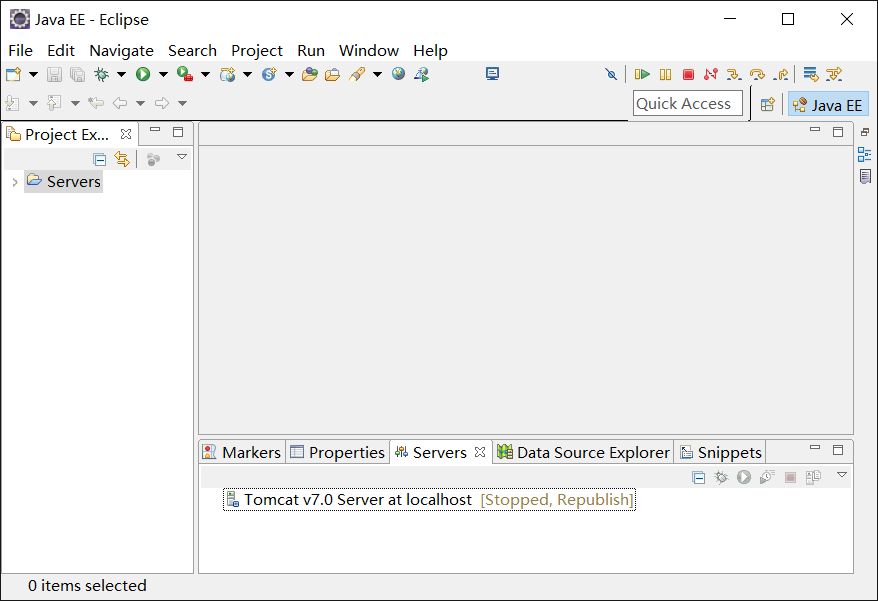Click the red Terminate square icon

pyautogui.click(x=688, y=74)
